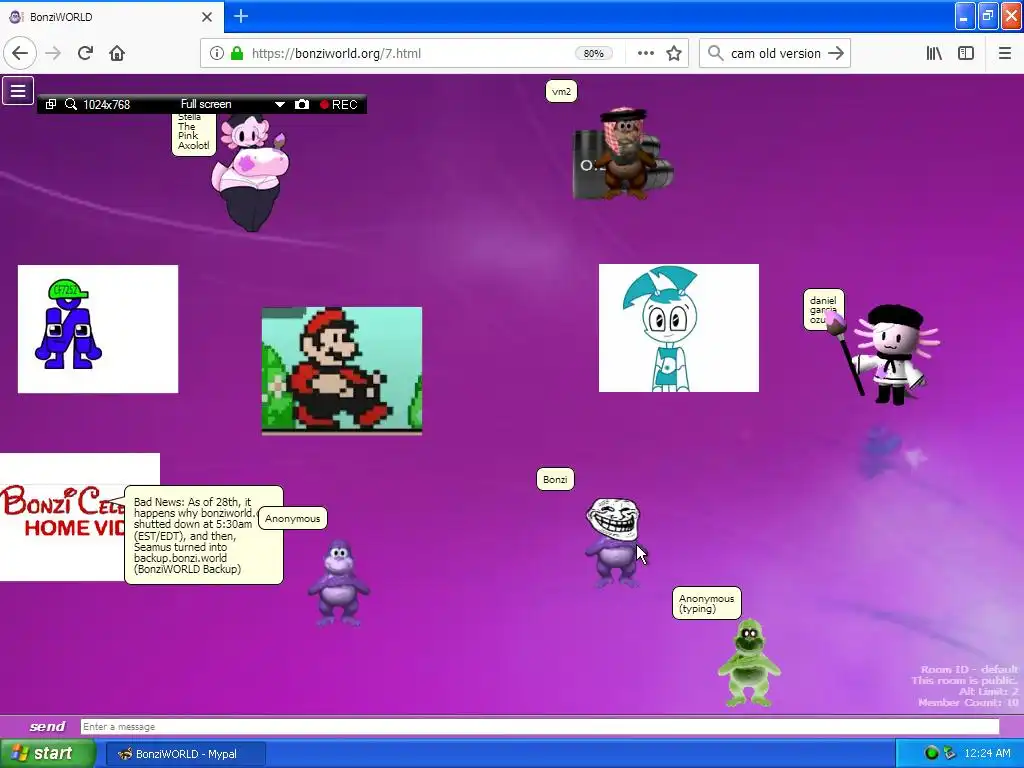Focus the 'cam old version' search field
Screen dimensions: 1024x768
point(775,54)
